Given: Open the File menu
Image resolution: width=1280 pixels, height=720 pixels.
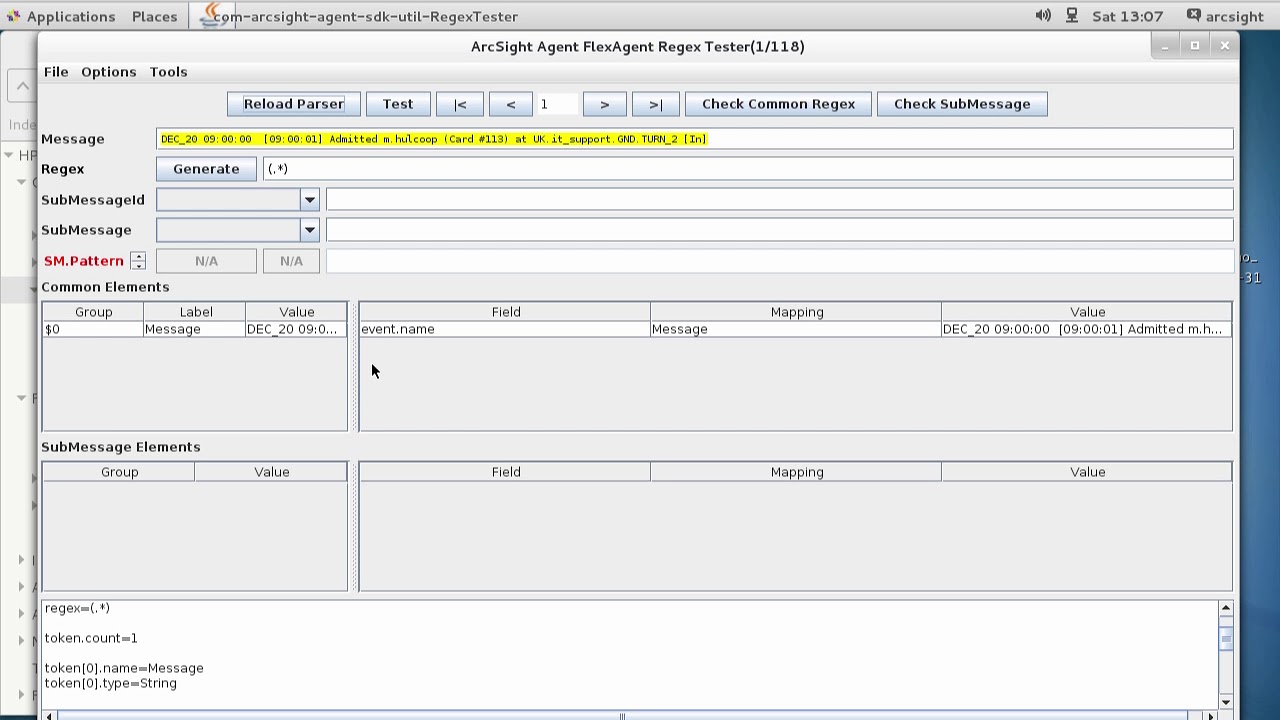Looking at the screenshot, I should 56,72.
